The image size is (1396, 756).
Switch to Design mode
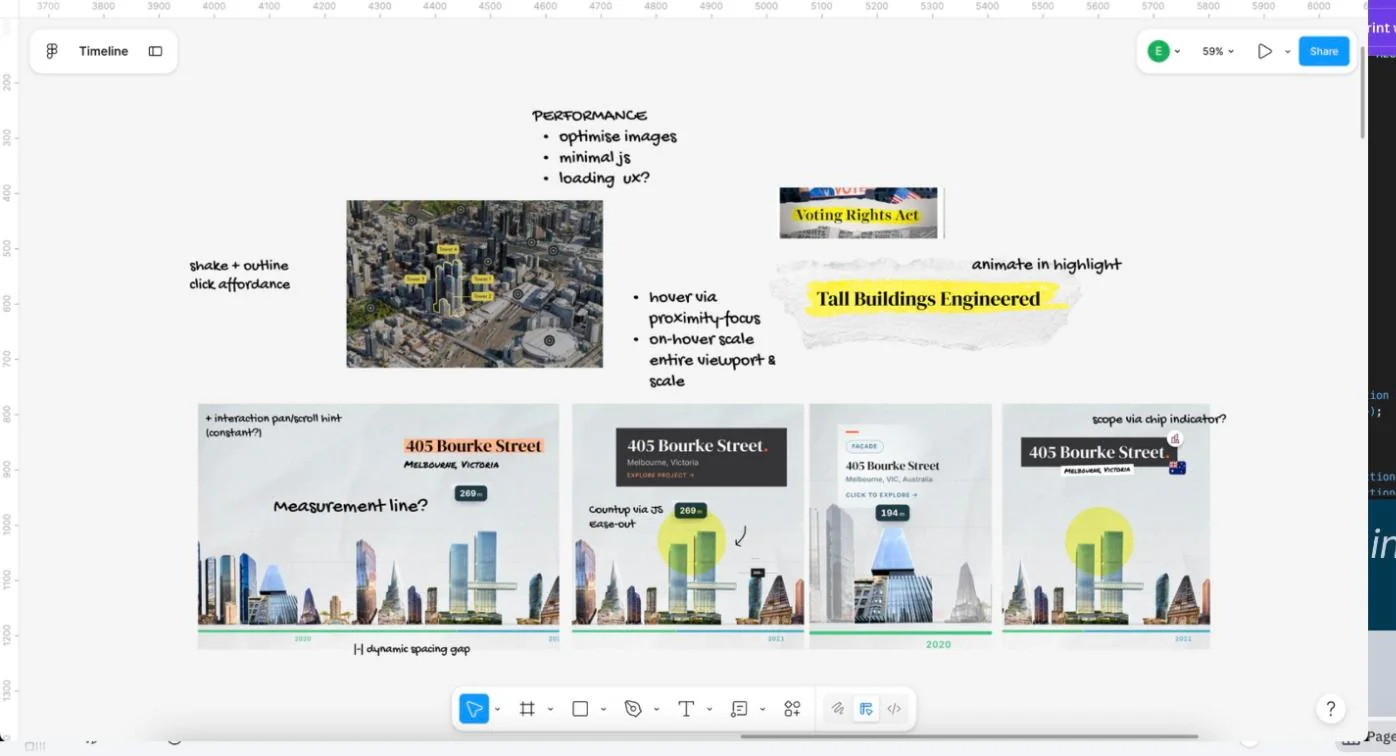pos(866,709)
